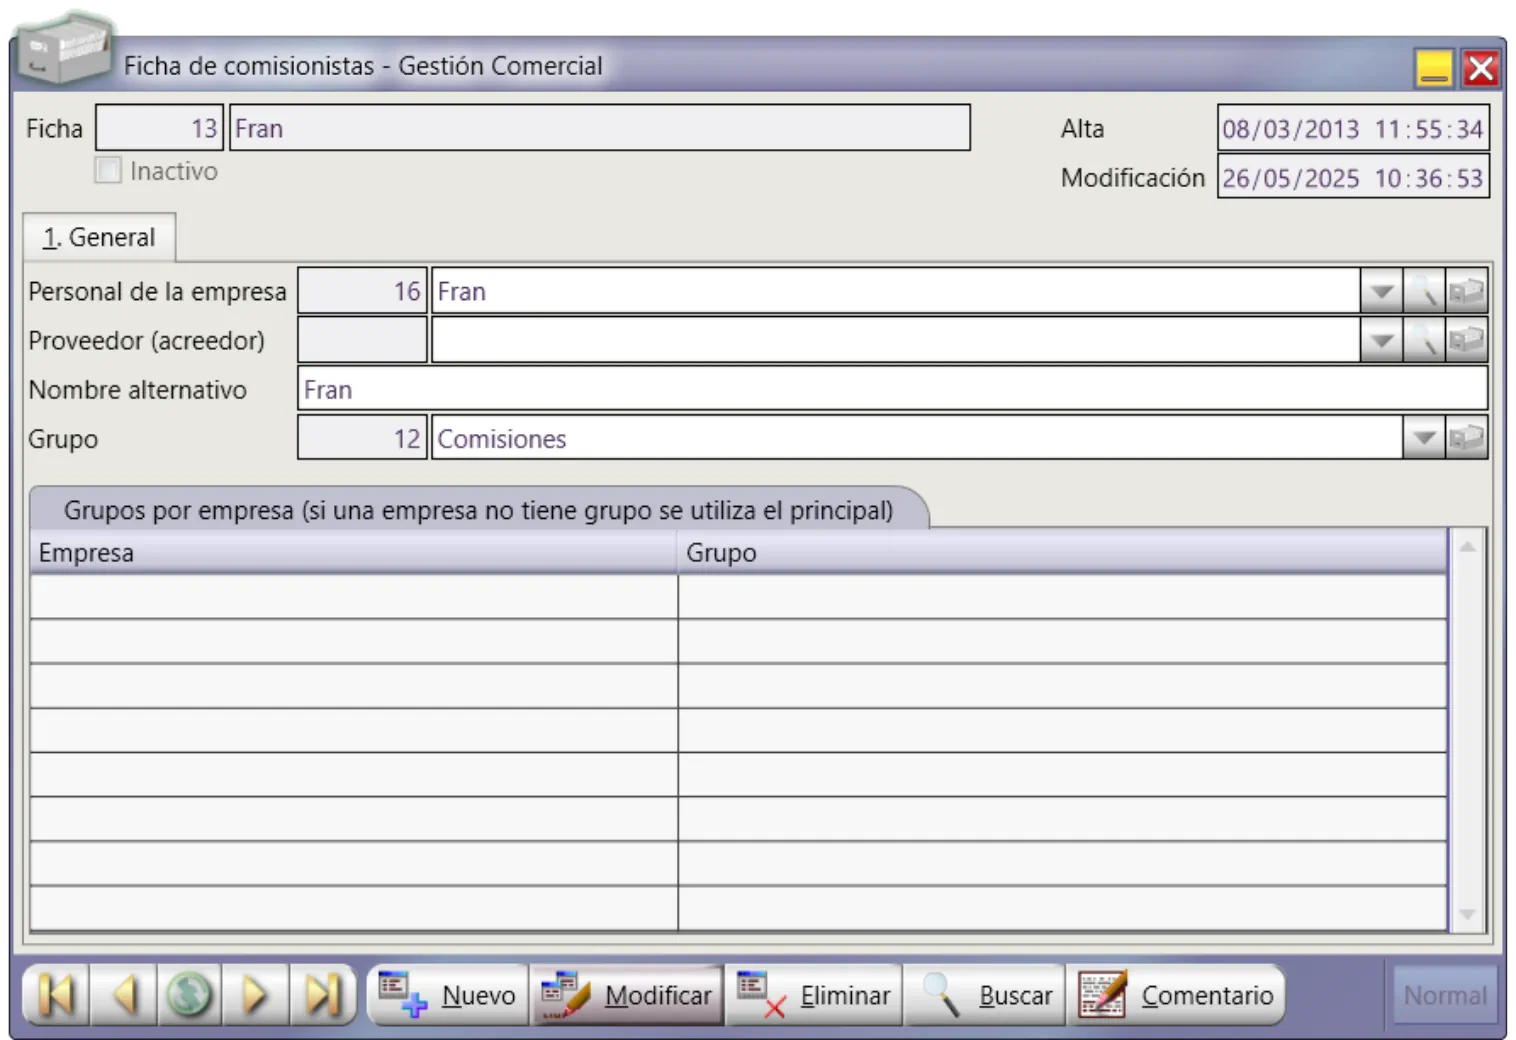The width and height of the screenshot is (1516, 1040).
Task: Expand the Personal de la empresa dropdown
Action: click(1381, 292)
